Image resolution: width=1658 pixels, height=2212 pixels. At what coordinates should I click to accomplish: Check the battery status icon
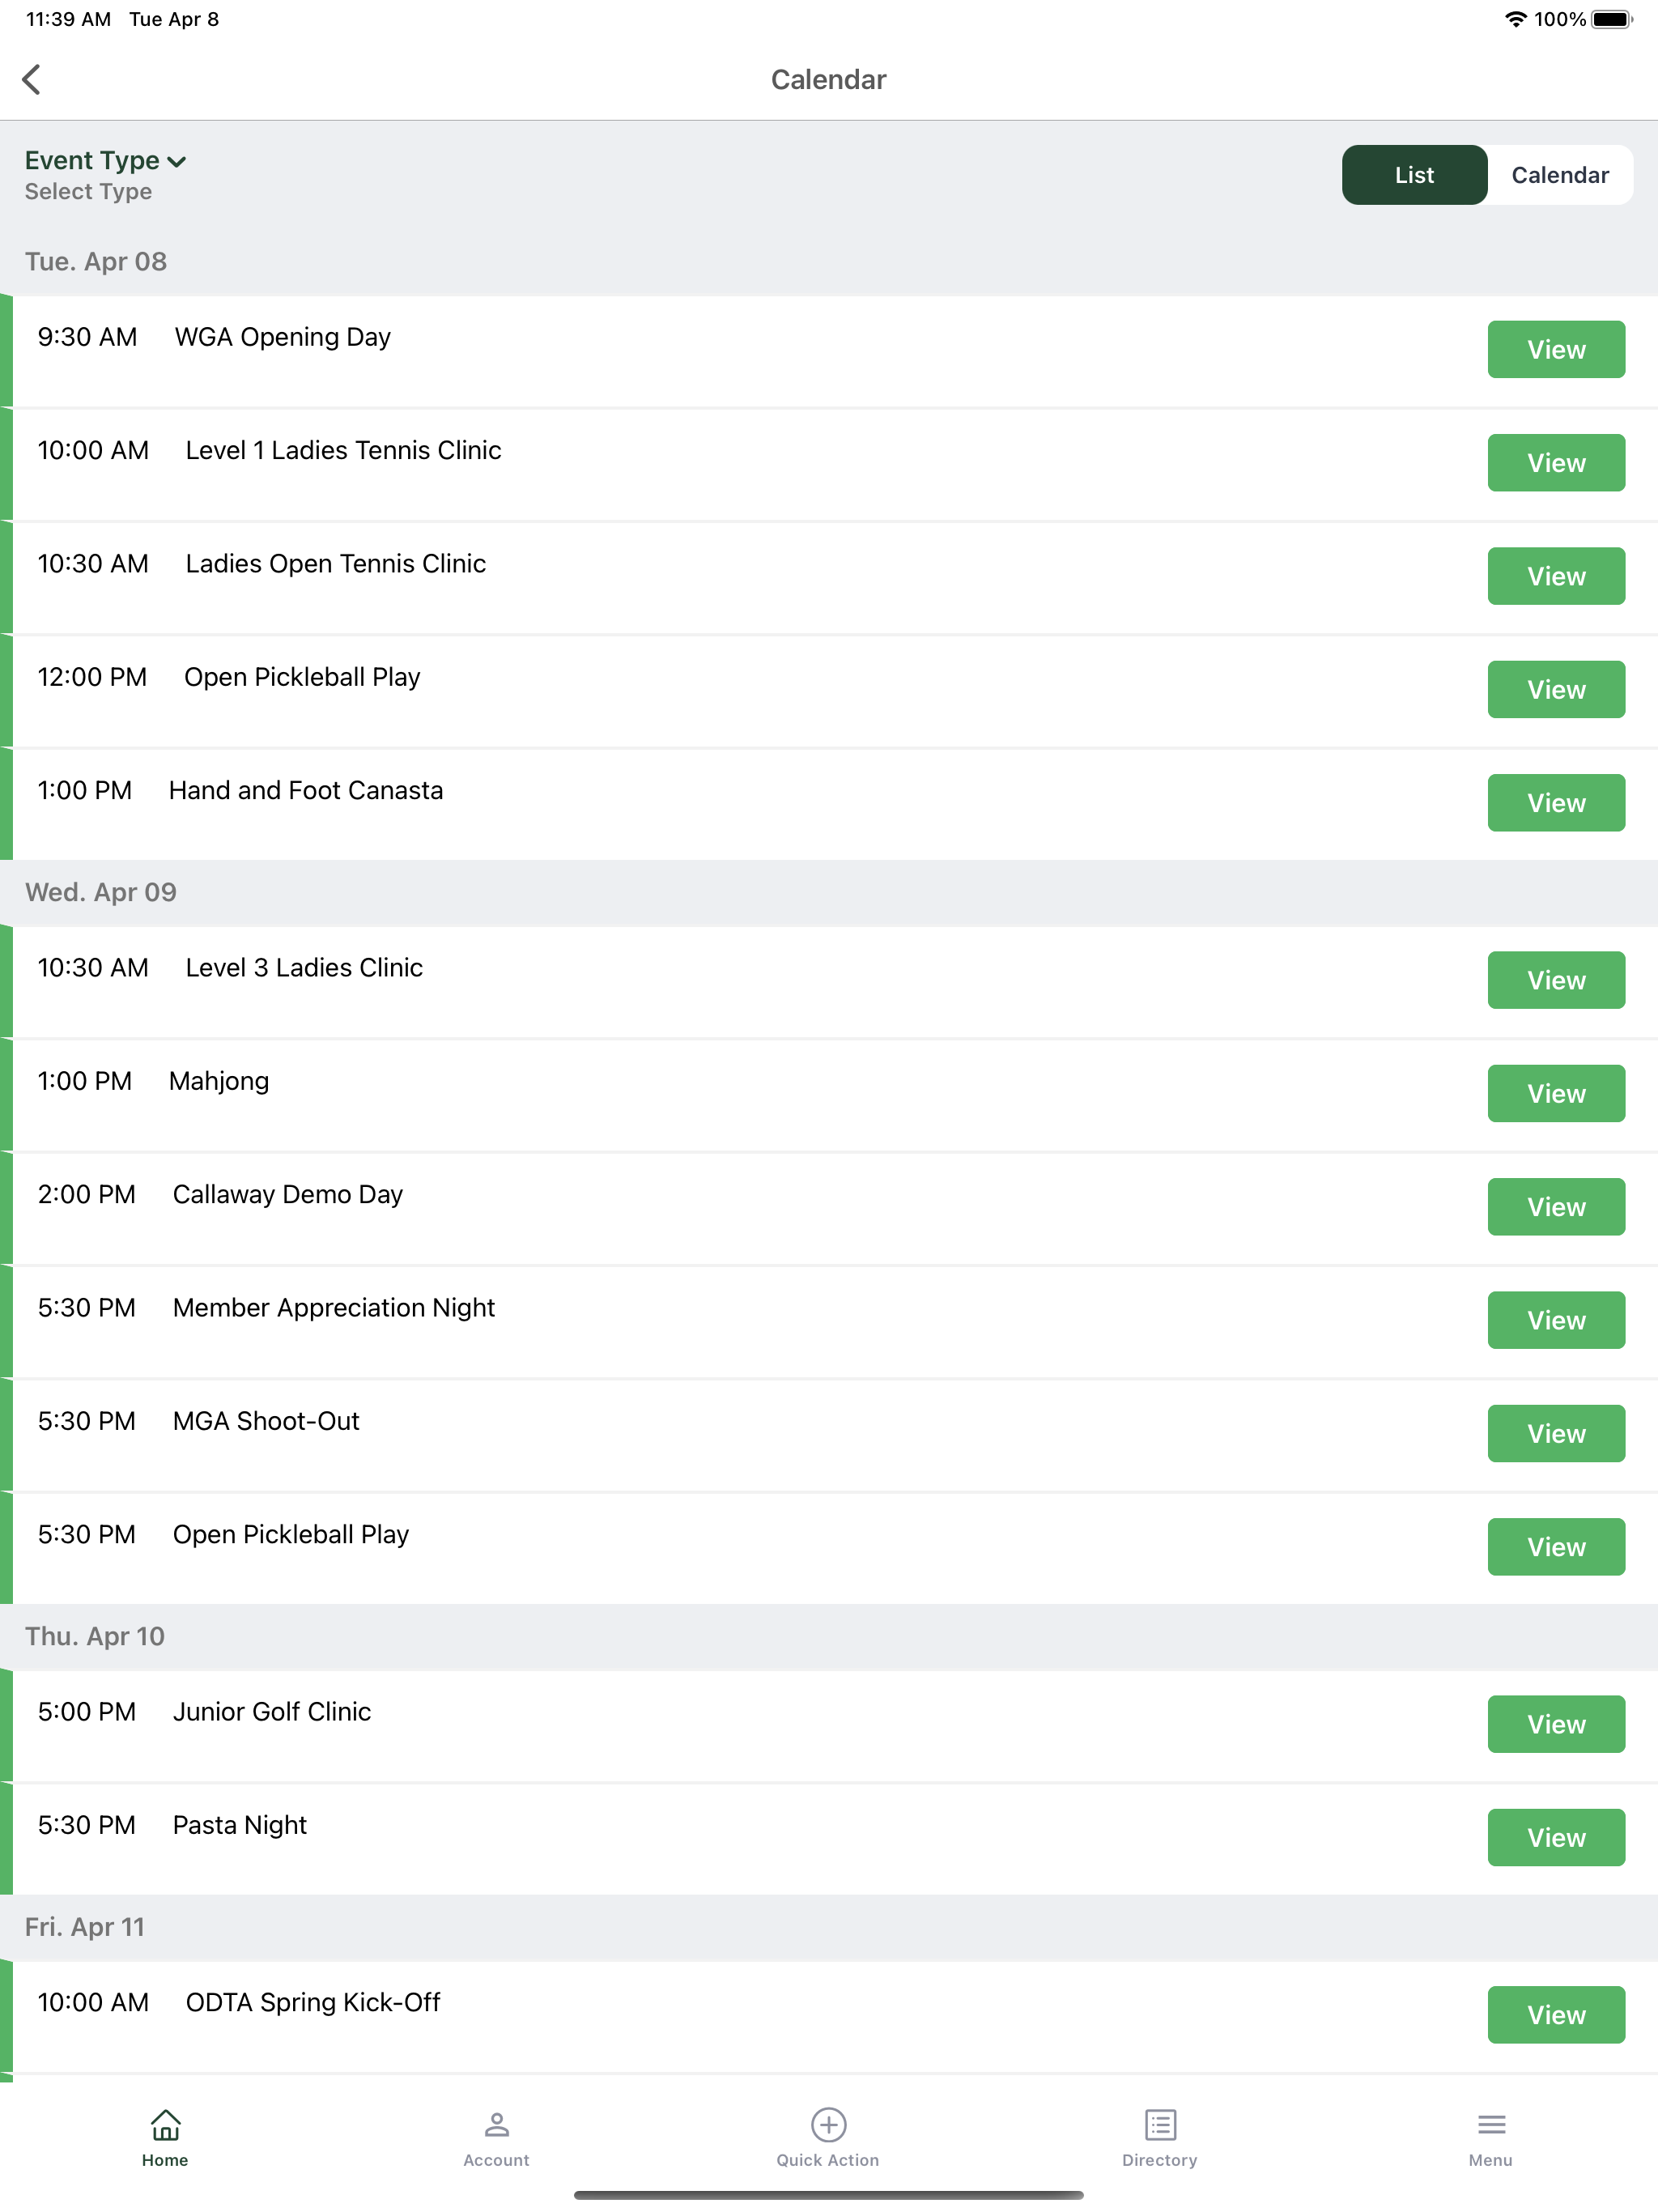(1611, 19)
